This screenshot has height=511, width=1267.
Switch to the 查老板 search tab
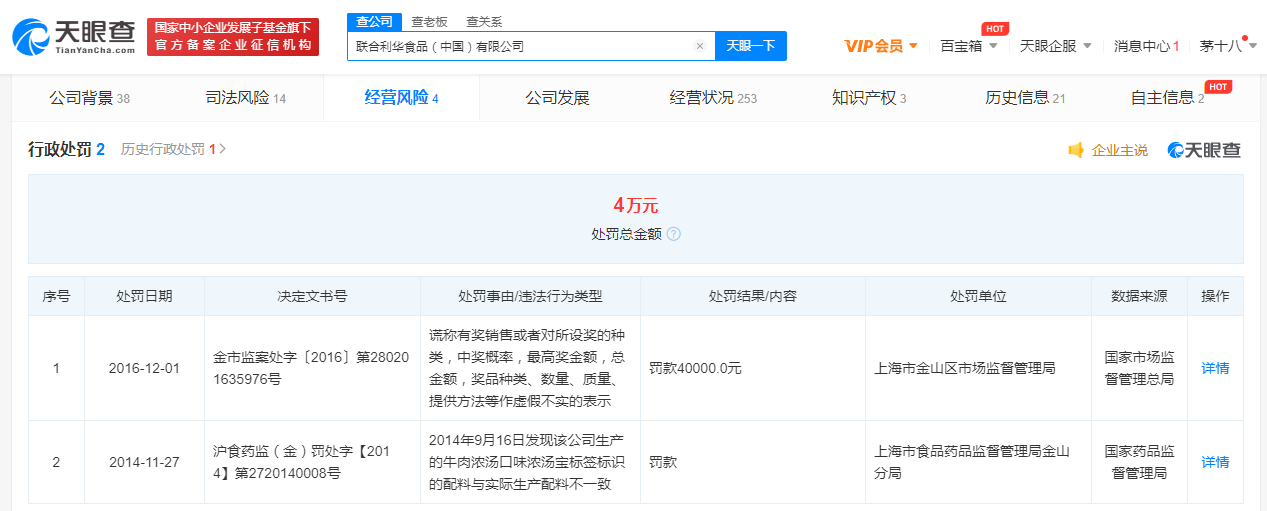point(429,22)
